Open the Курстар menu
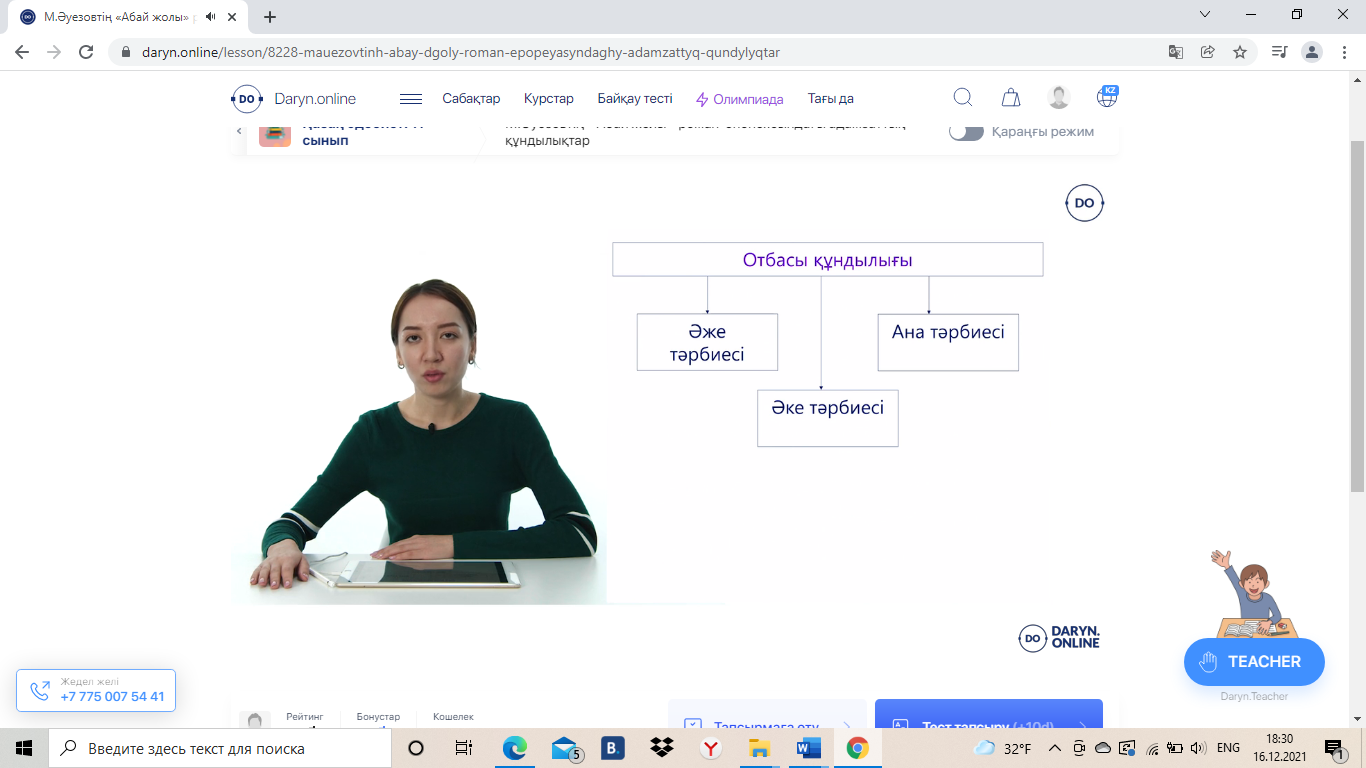Screen dimensions: 1366x768 (x=549, y=99)
